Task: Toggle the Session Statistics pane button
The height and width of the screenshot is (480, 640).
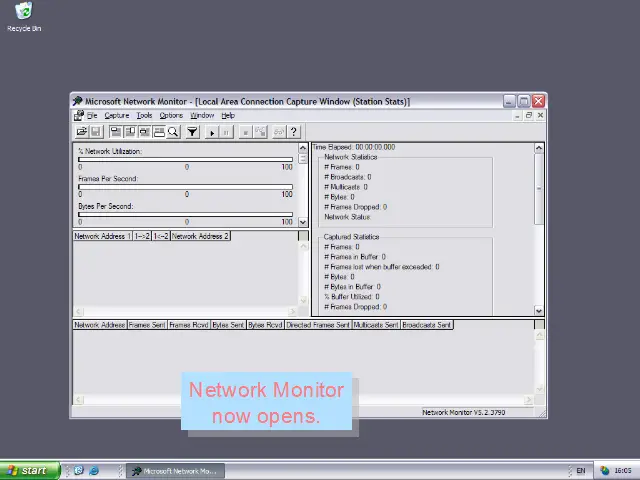Action: tap(144, 132)
